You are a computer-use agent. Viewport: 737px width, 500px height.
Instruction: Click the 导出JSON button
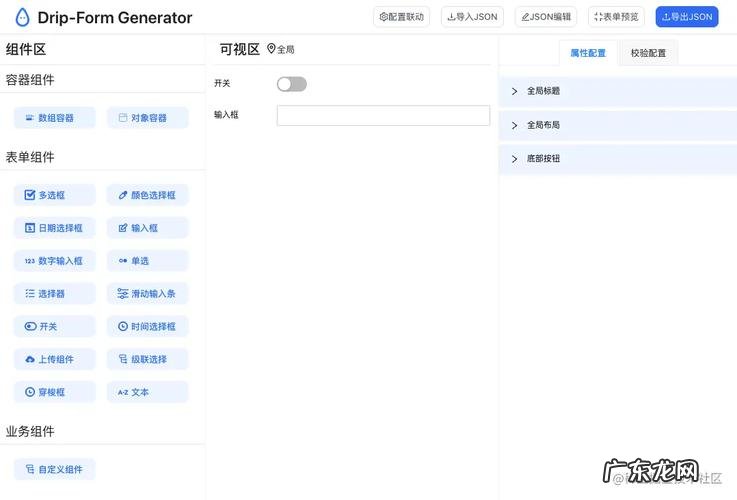(687, 17)
